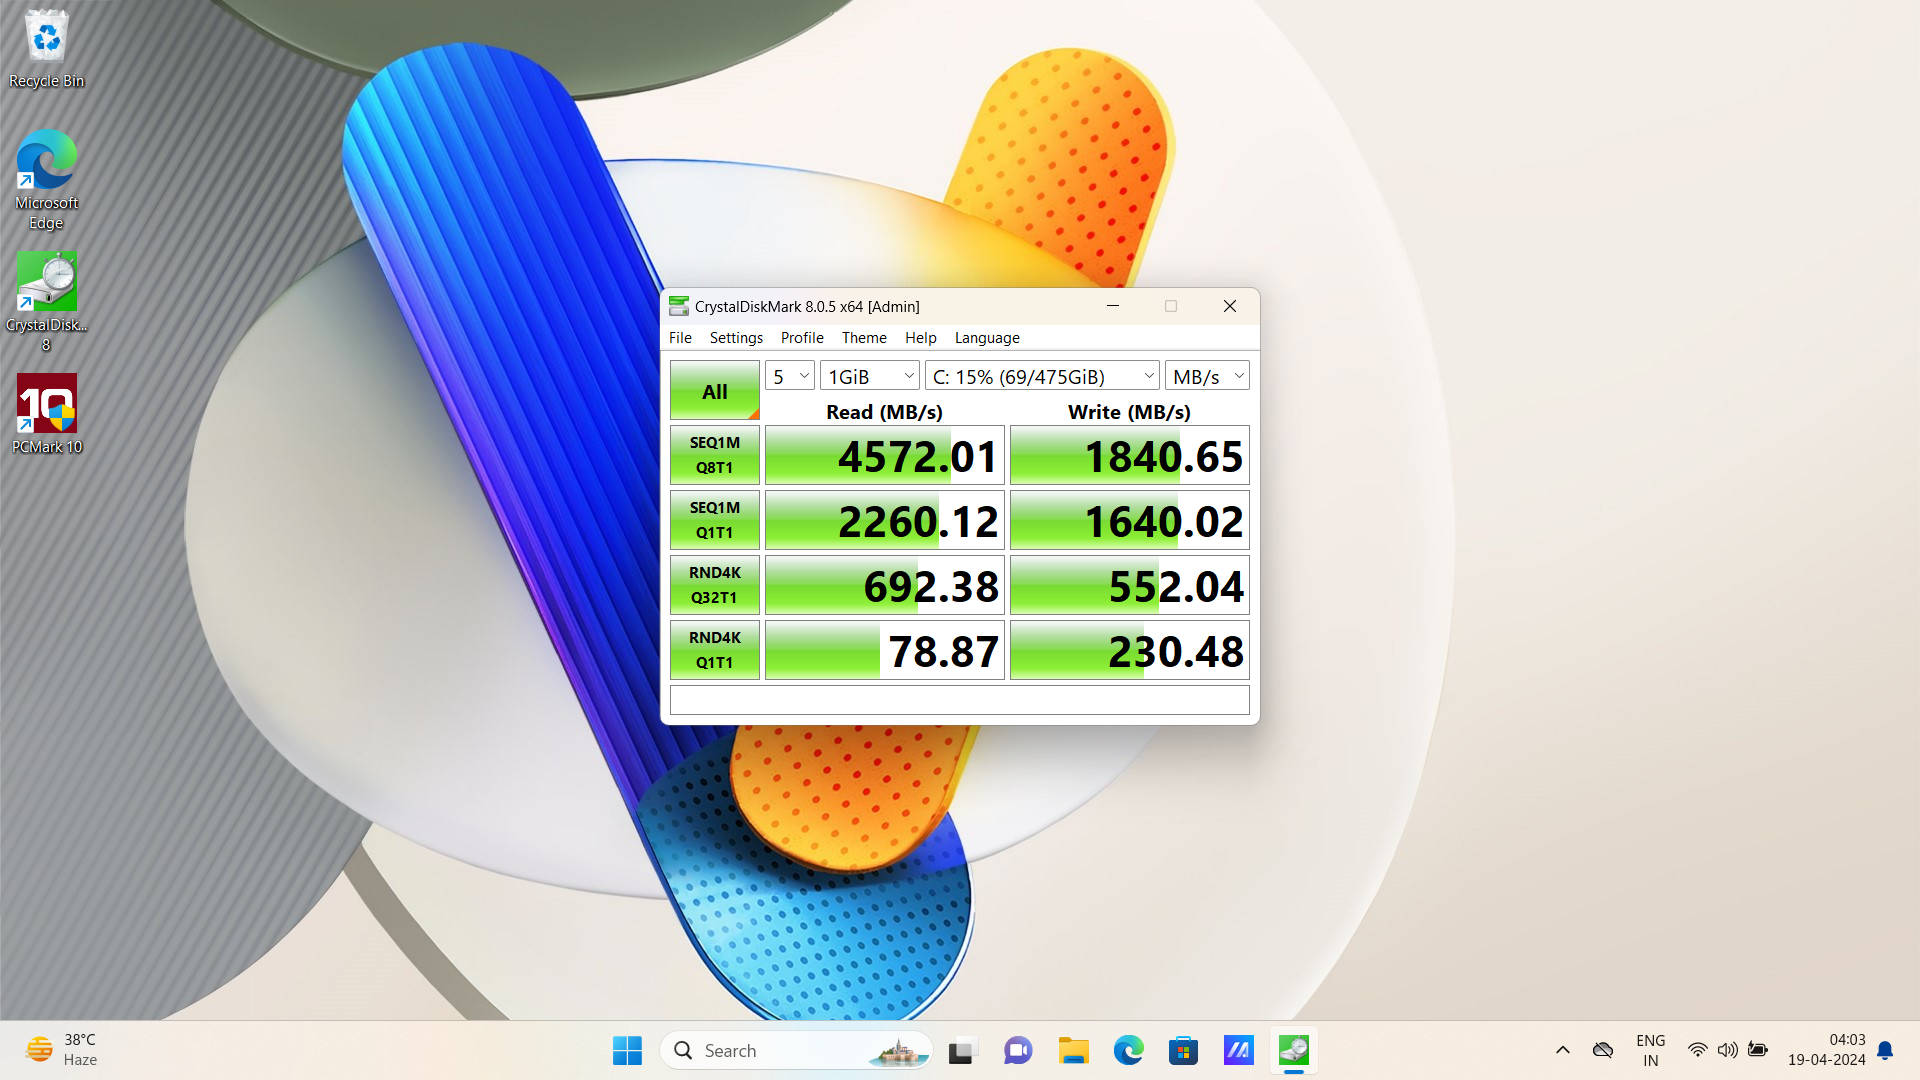The height and width of the screenshot is (1080, 1920).
Task: Run the RND4K Q32T1 test button
Action: point(714,585)
